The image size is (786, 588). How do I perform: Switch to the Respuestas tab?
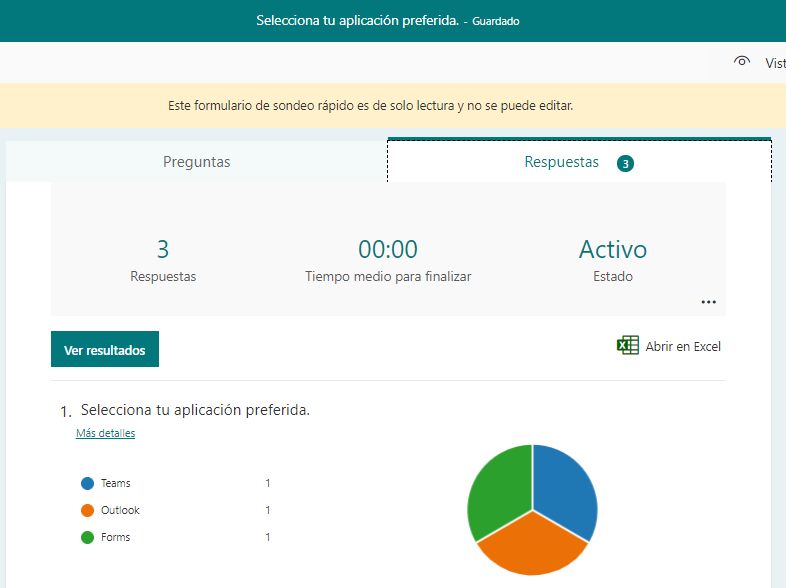561,162
